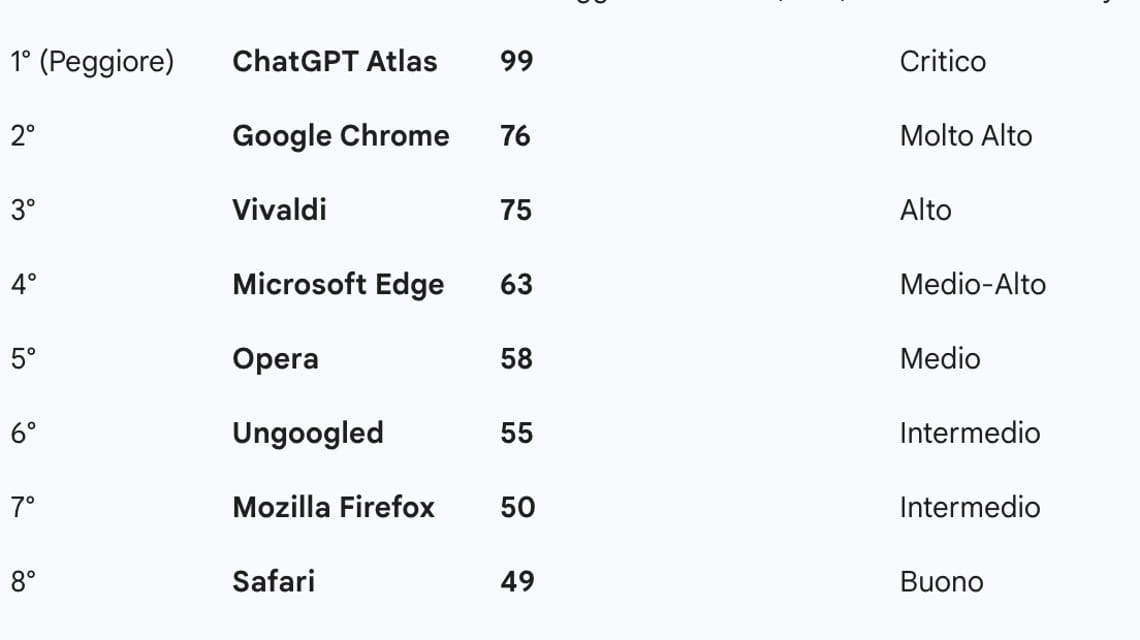Click Intermedio rating in the Ungoogled row
Viewport: 1140px width, 640px height.
pyautogui.click(x=969, y=433)
